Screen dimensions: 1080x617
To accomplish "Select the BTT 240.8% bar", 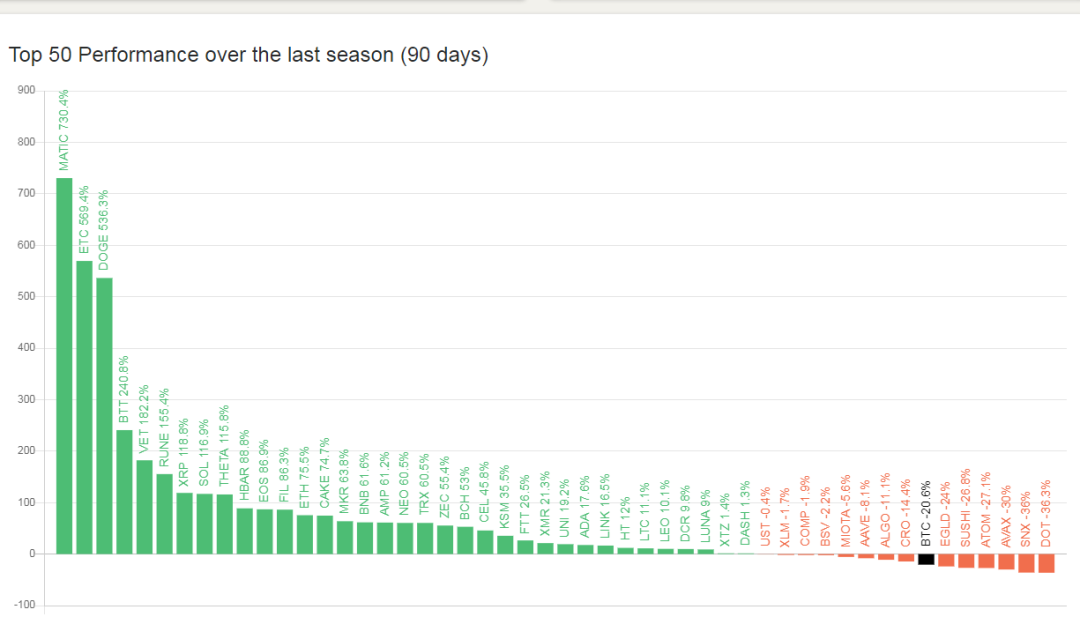I will point(124,492).
